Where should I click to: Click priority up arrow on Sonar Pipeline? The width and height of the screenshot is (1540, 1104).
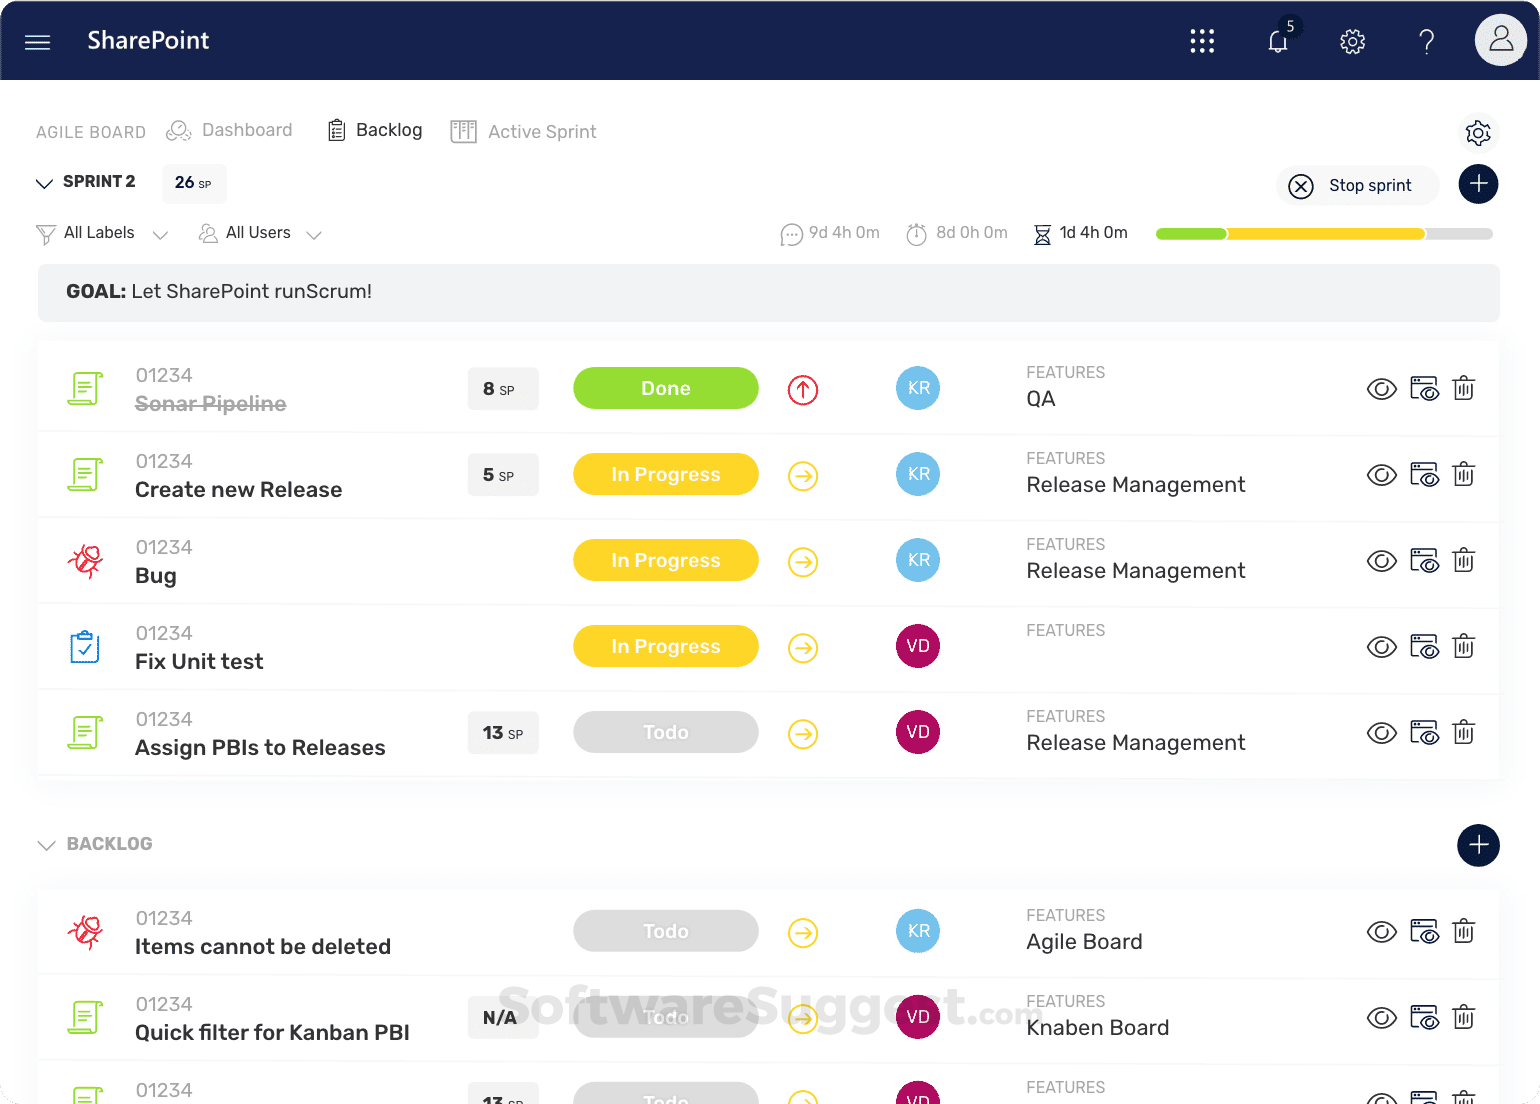[x=803, y=389]
